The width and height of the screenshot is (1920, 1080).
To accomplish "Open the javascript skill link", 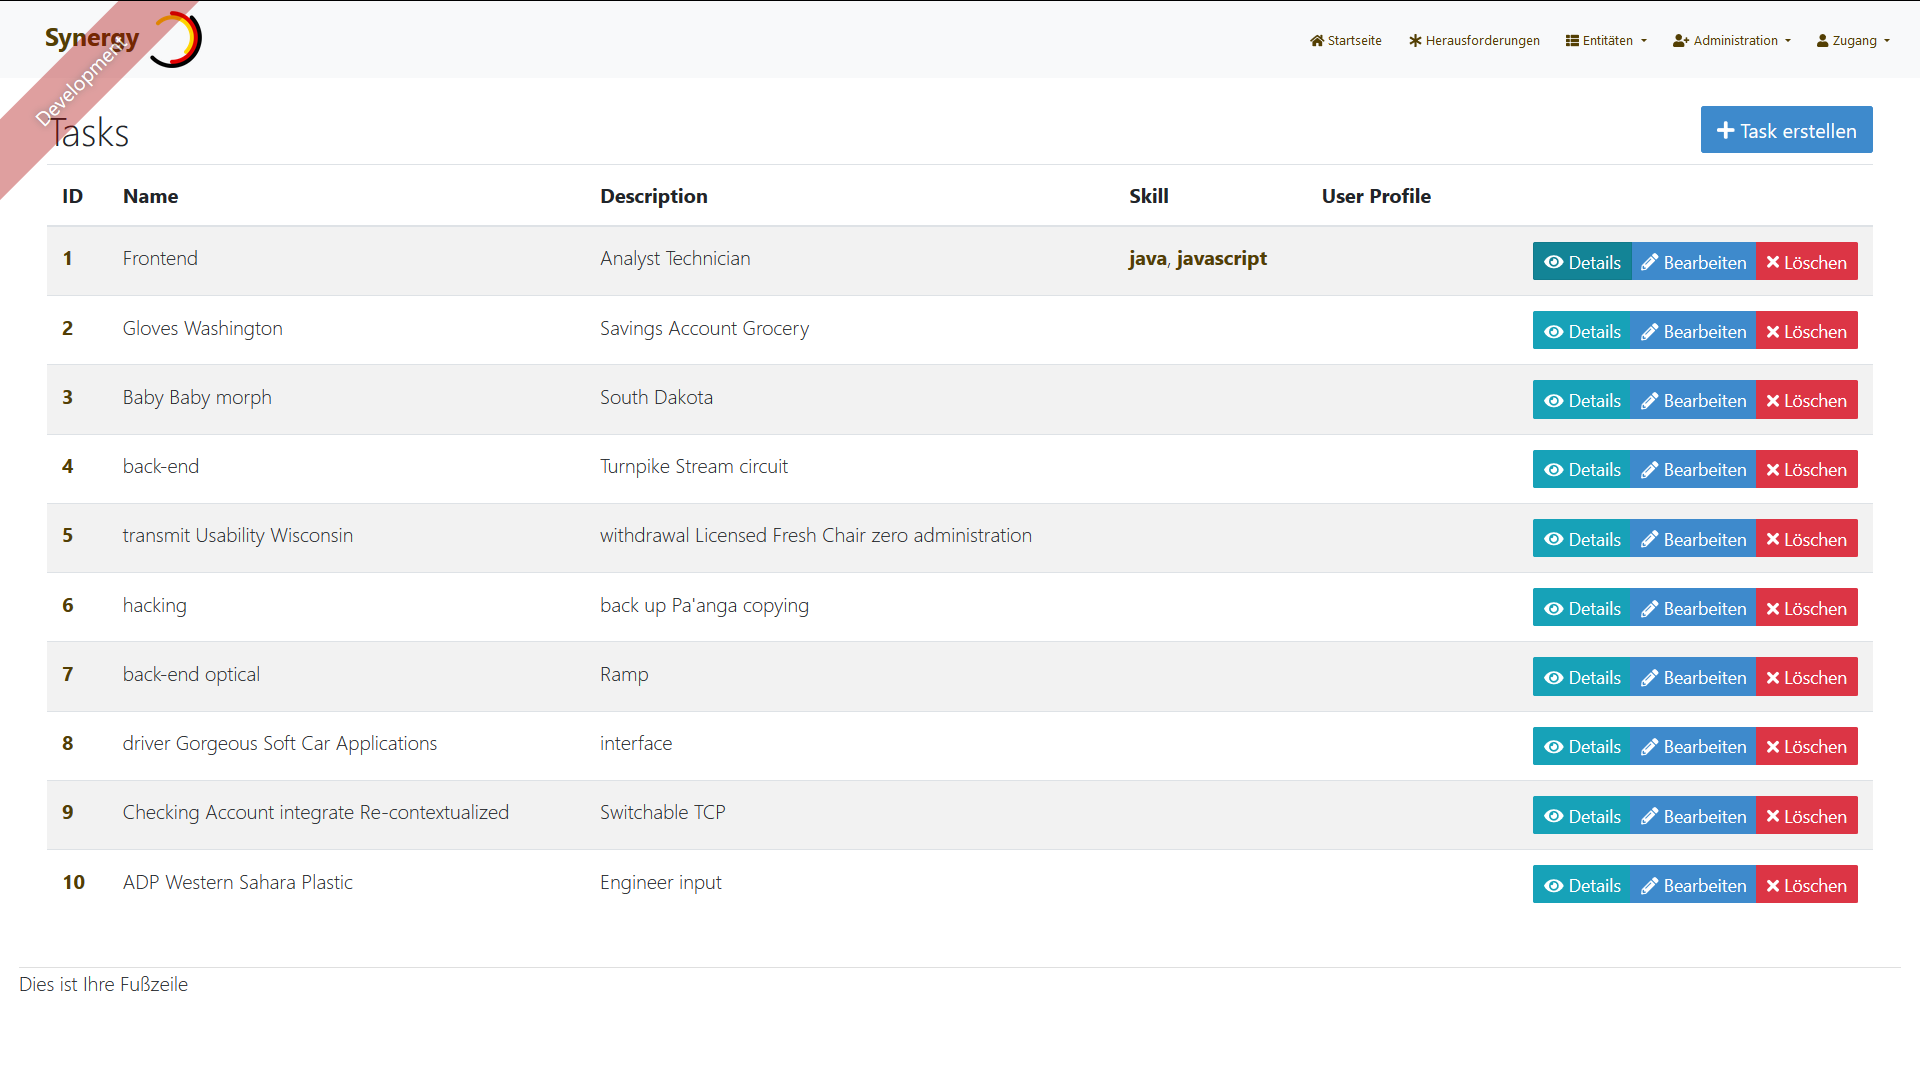I will tap(1221, 259).
